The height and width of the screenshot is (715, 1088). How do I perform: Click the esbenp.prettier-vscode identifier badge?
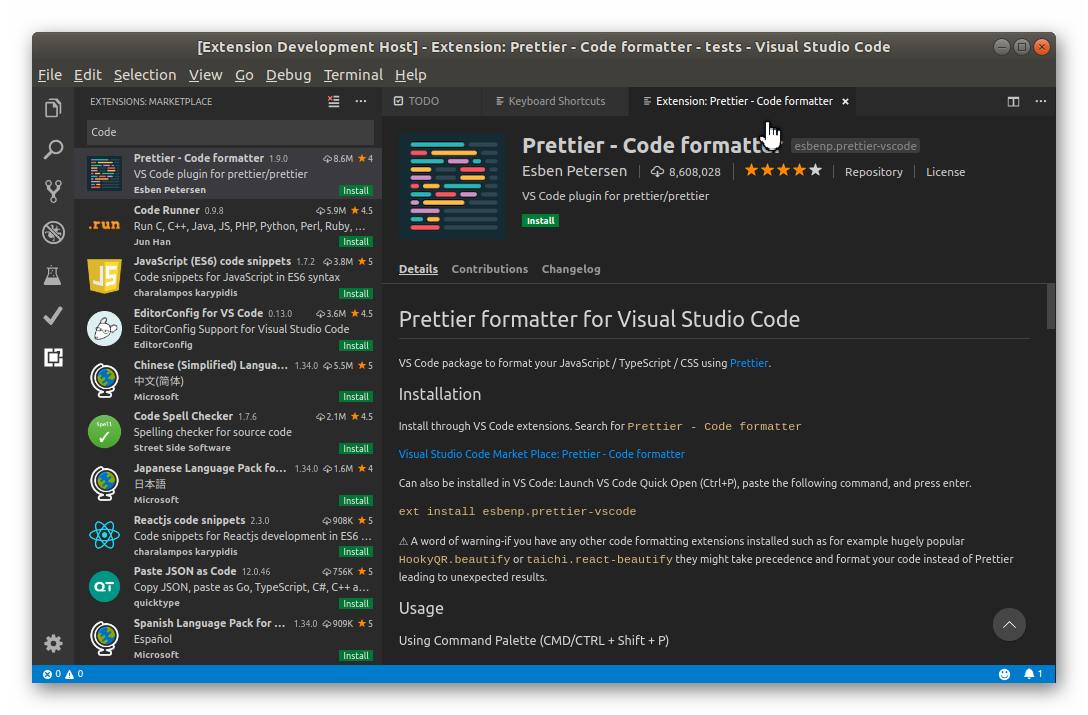(x=856, y=146)
